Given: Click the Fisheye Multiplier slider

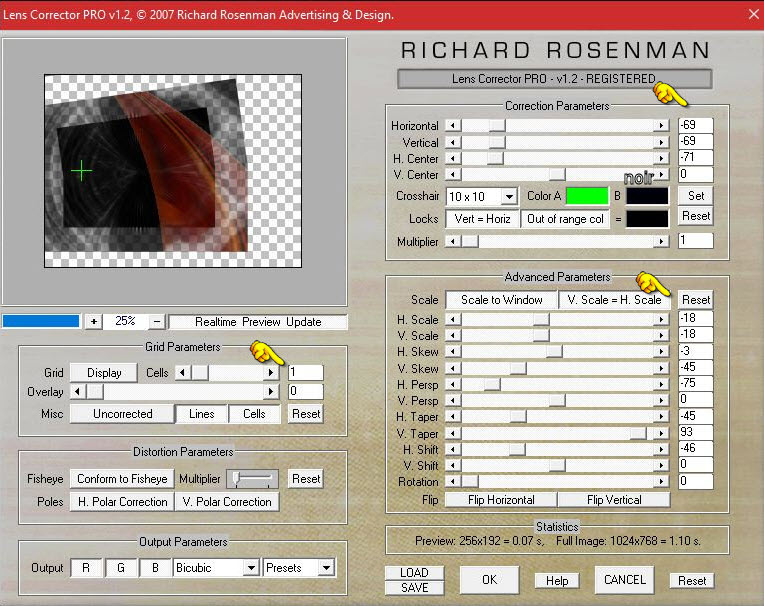Looking at the screenshot, I should pyautogui.click(x=252, y=479).
